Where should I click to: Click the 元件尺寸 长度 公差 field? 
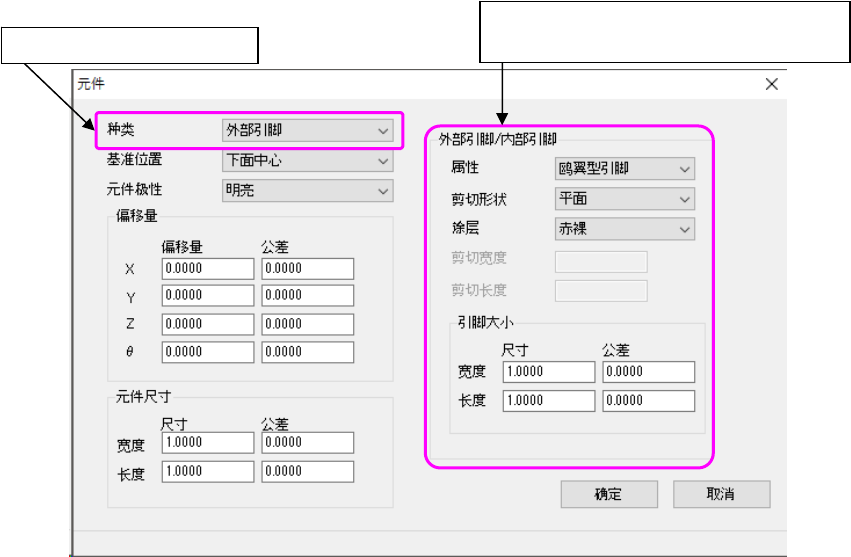(308, 471)
